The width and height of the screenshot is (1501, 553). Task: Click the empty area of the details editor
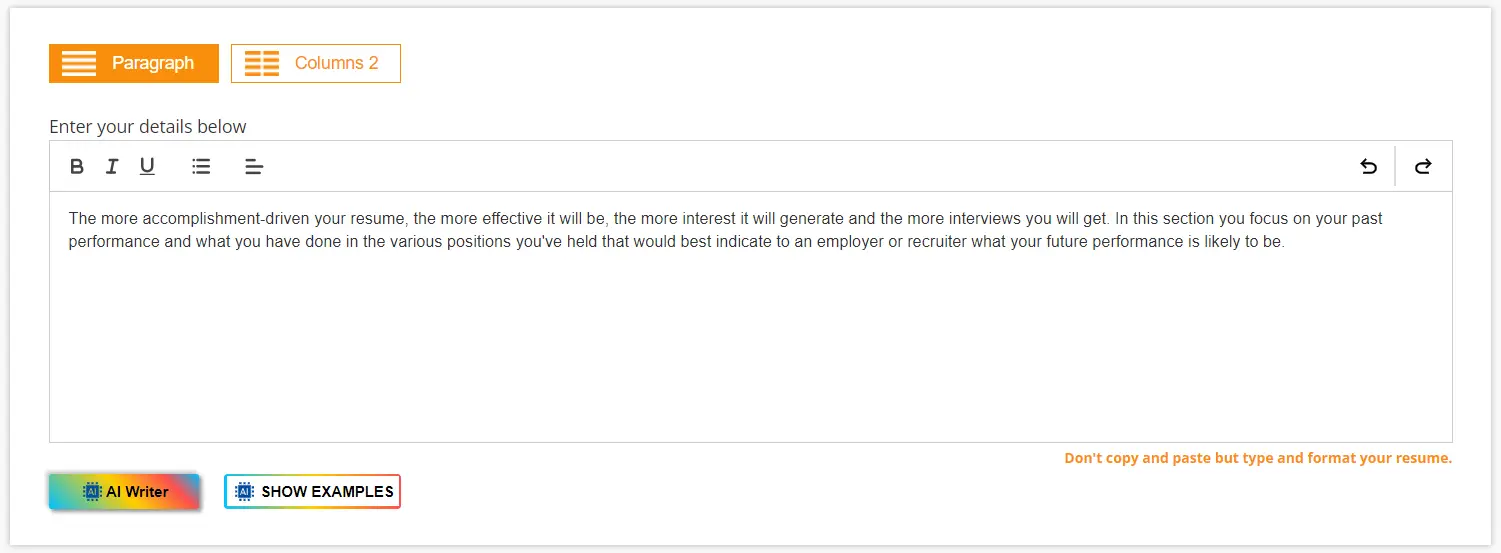click(750, 350)
